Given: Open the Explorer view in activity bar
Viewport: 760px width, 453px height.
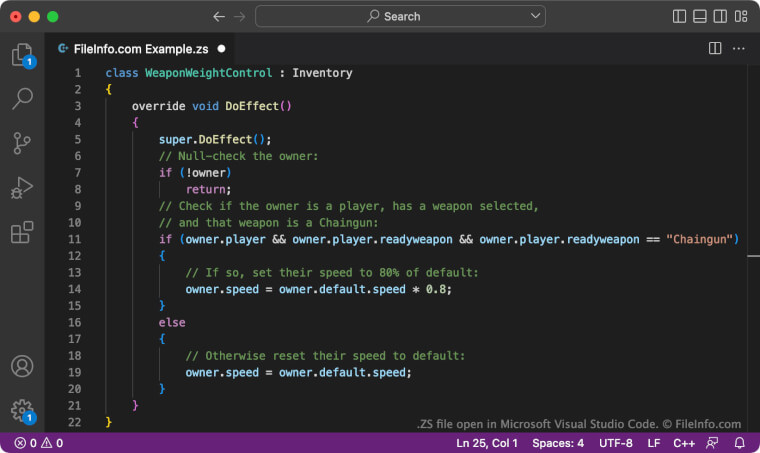Looking at the screenshot, I should point(22,55).
